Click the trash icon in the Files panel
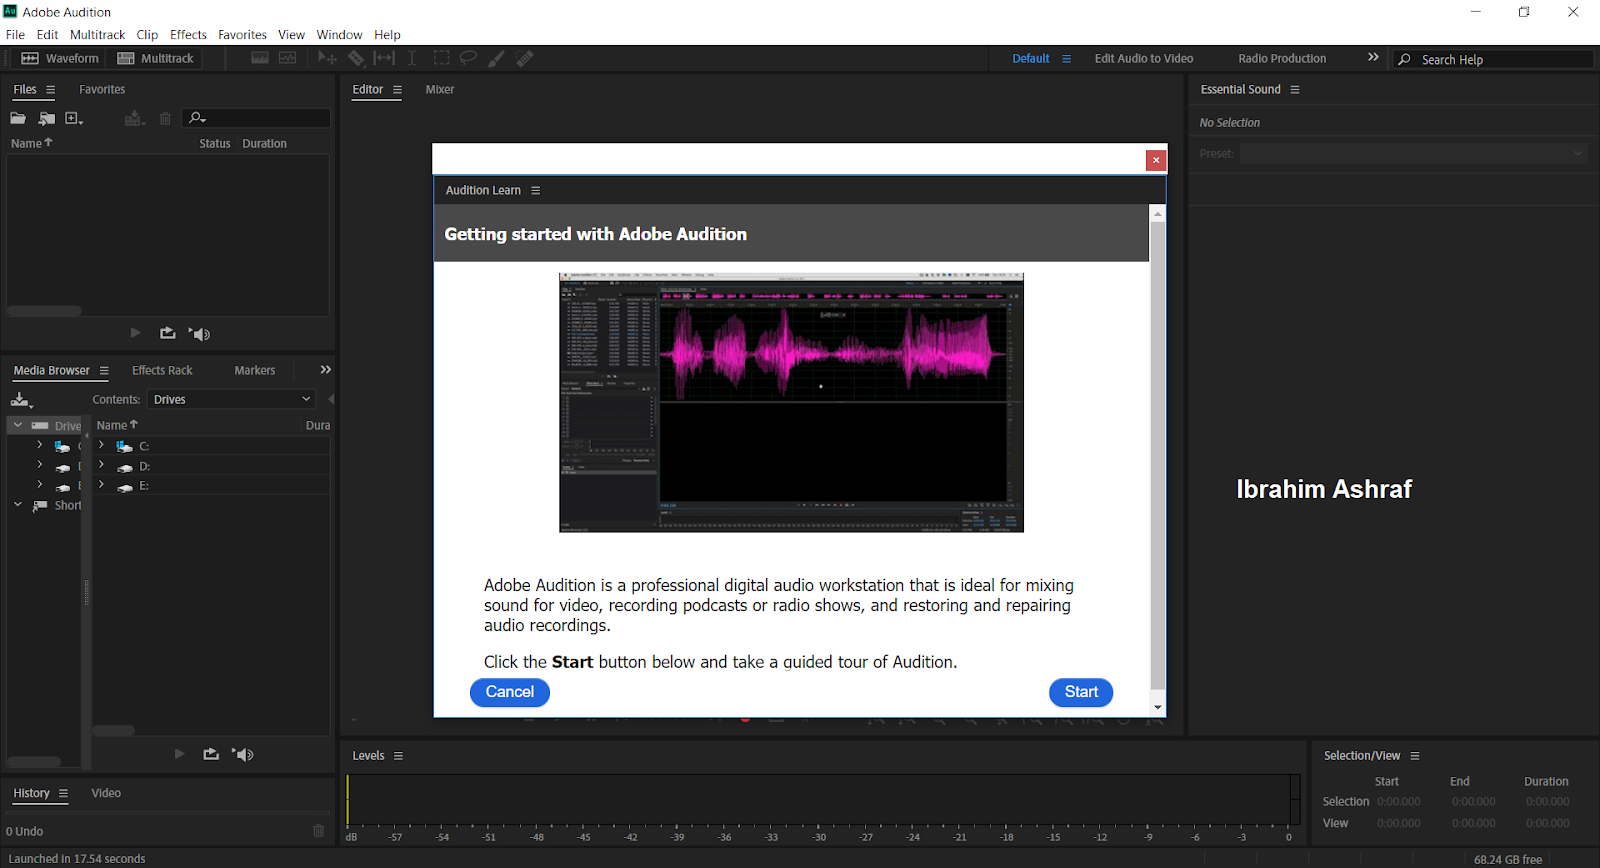Viewport: 1600px width, 868px height. (165, 118)
